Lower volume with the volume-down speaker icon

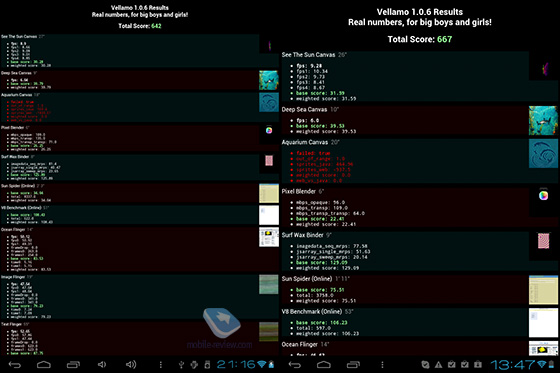[x=102, y=364]
